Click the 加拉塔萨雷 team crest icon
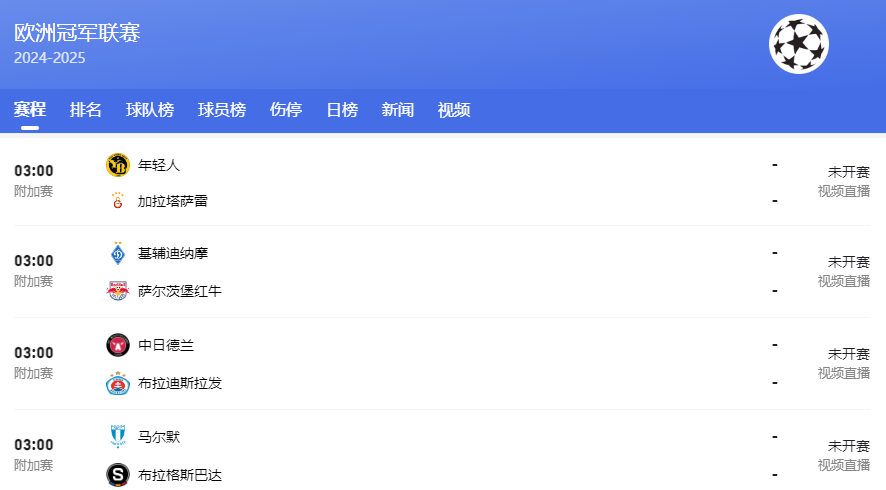 (x=118, y=201)
